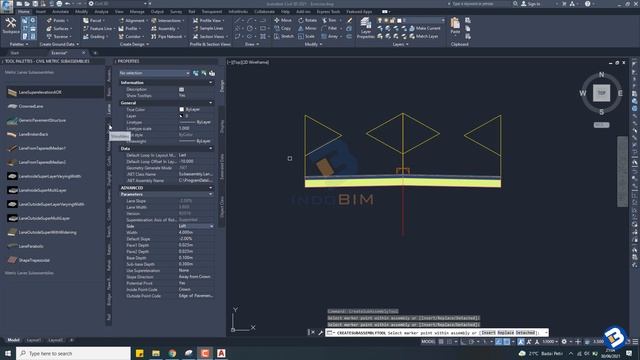
Task: Click the Surfaces ribbon button
Action: click(x=59, y=28)
